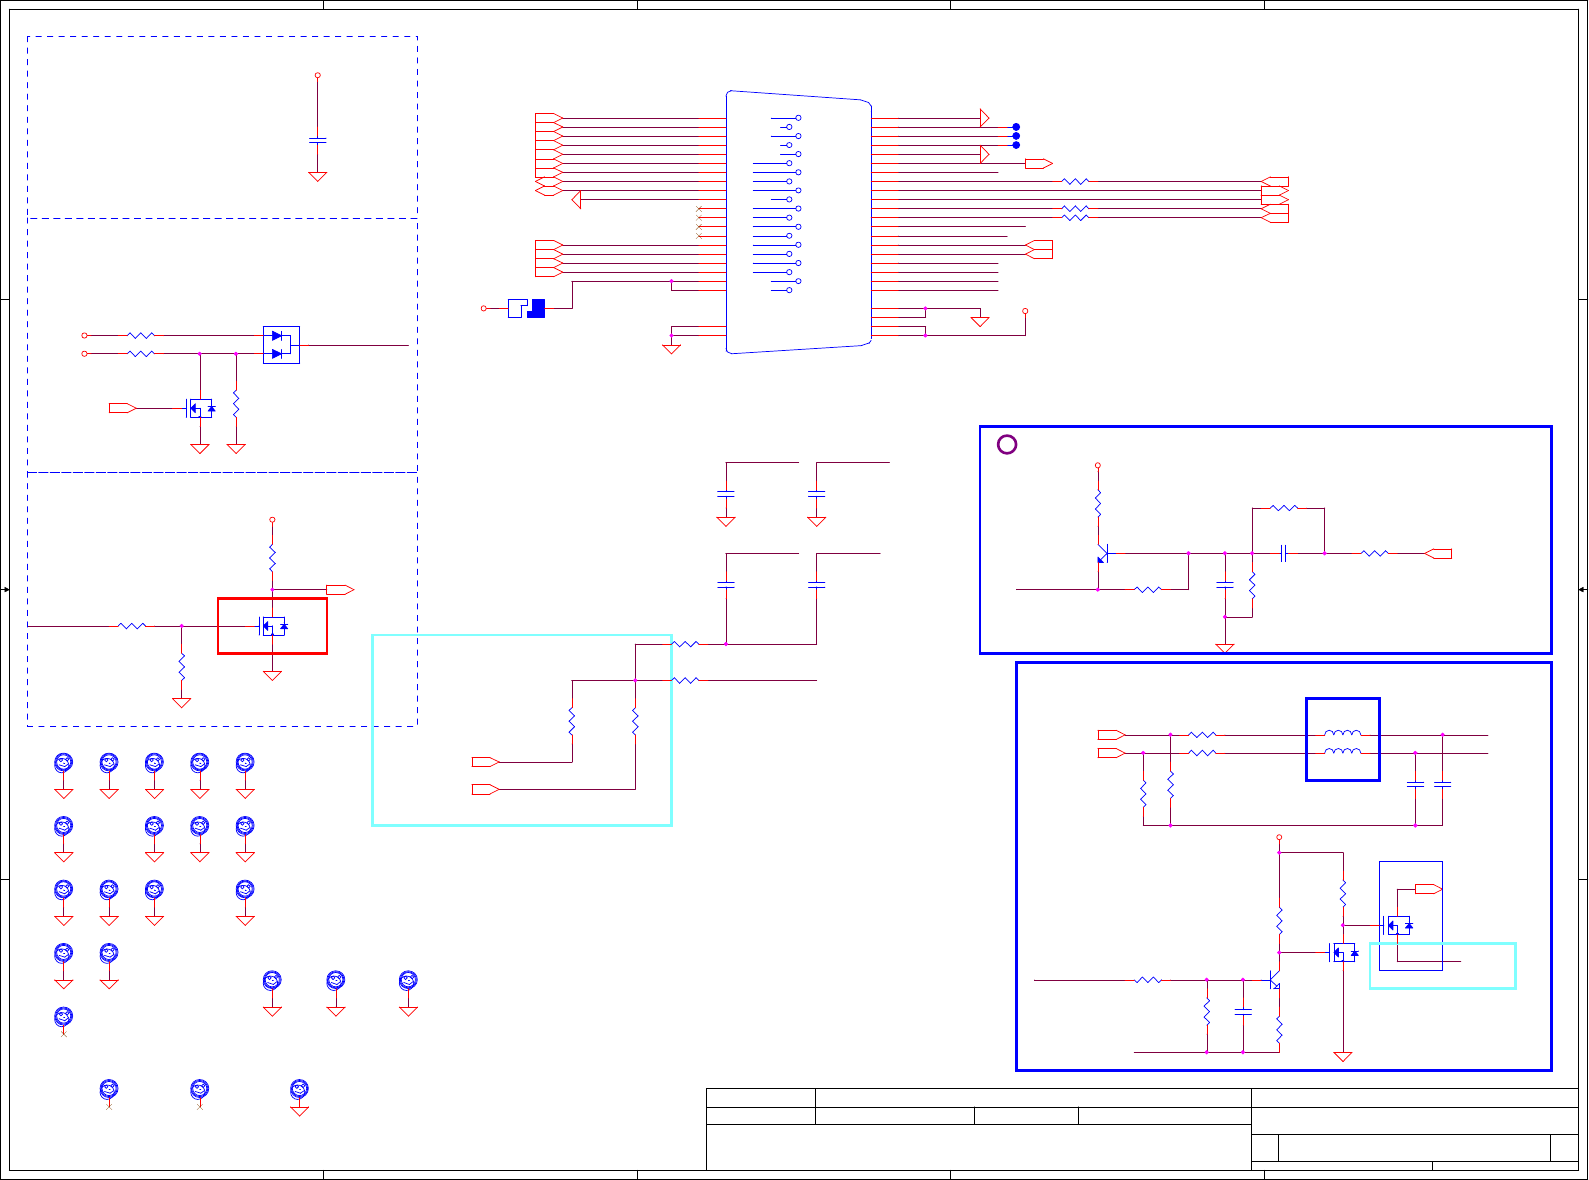This screenshot has width=1589, height=1180.
Task: Select the jumper symbol left of the connector
Action: tap(526, 308)
